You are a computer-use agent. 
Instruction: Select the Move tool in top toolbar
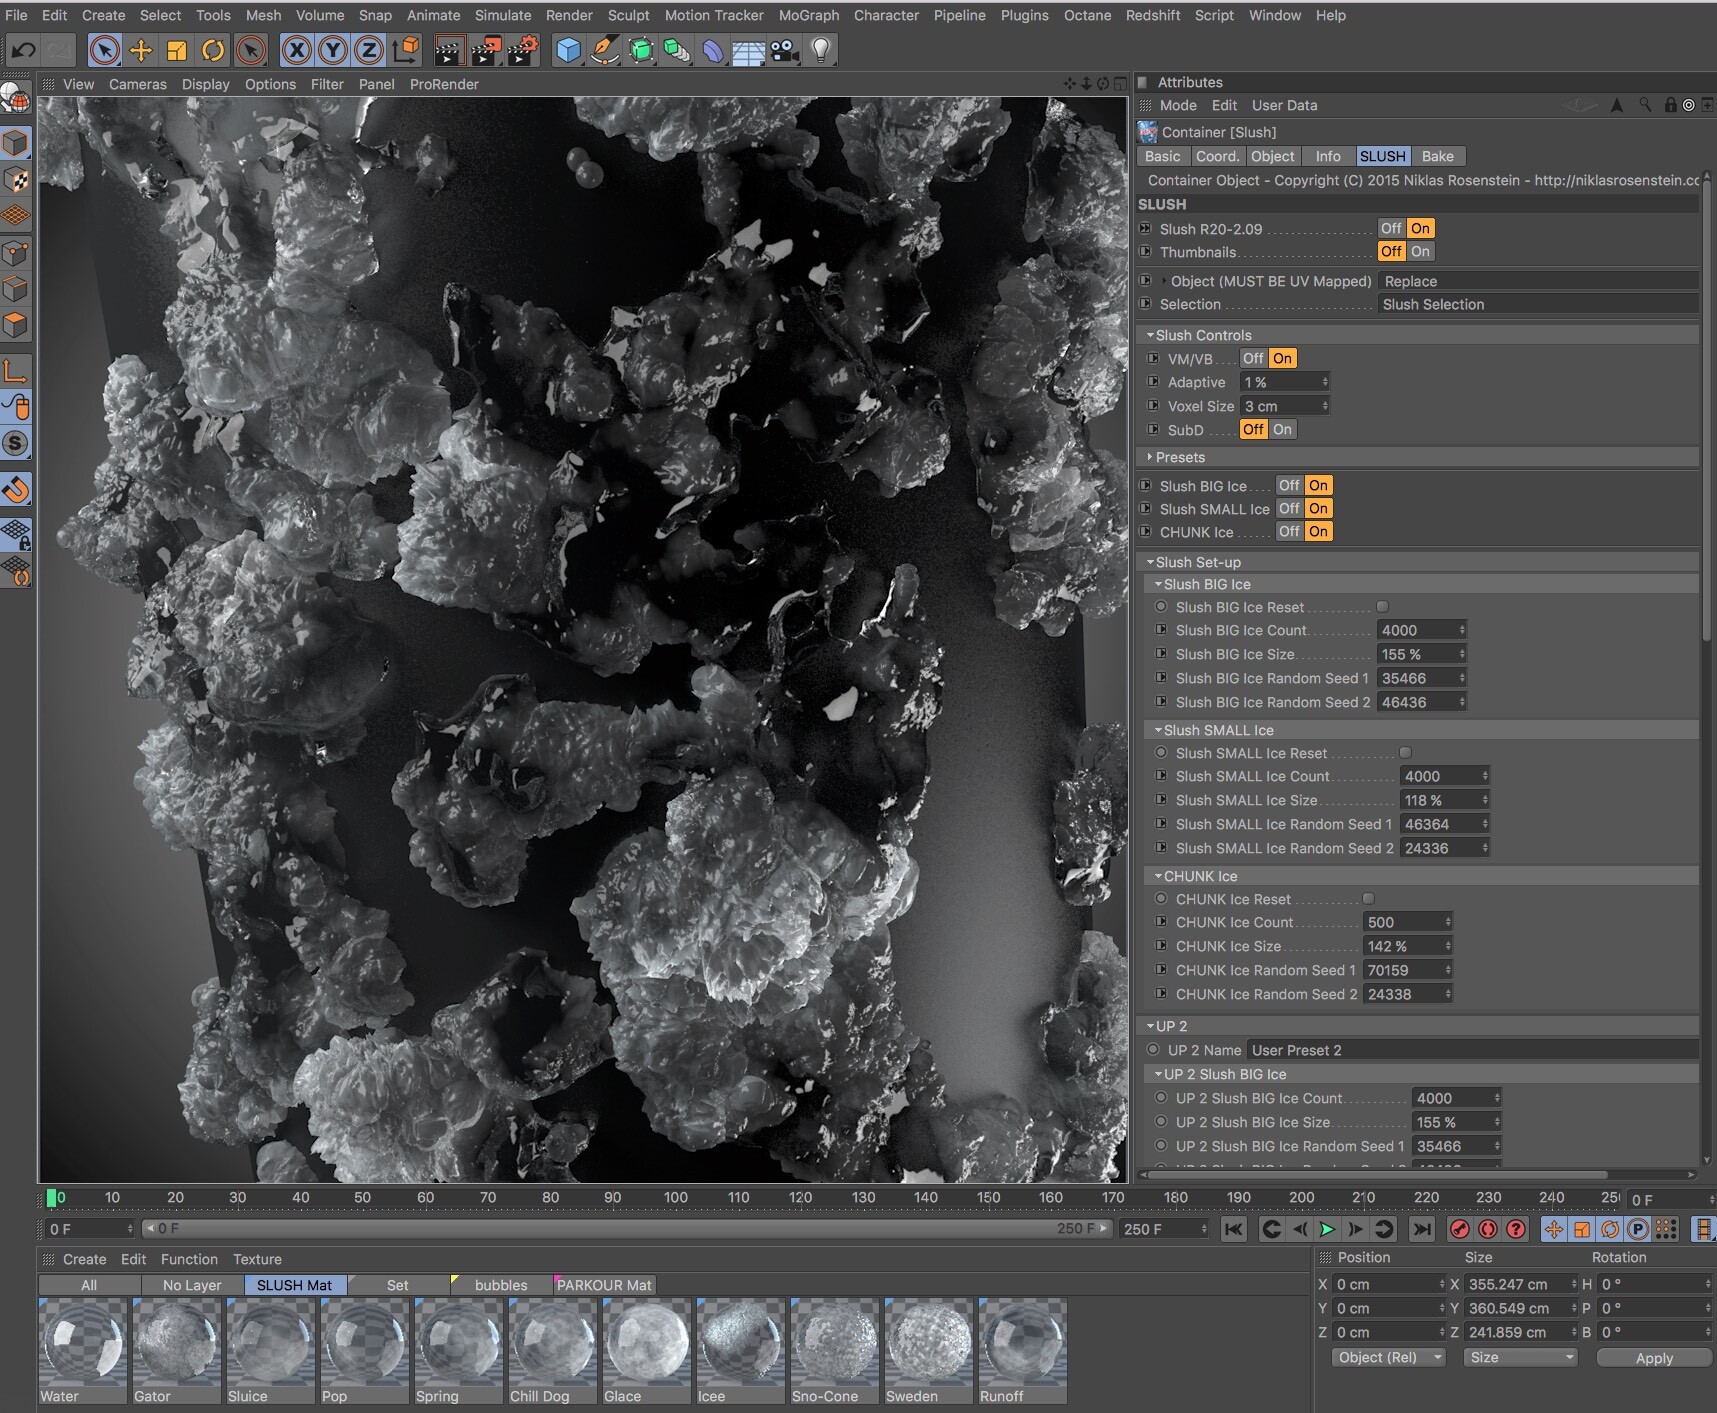click(x=141, y=50)
